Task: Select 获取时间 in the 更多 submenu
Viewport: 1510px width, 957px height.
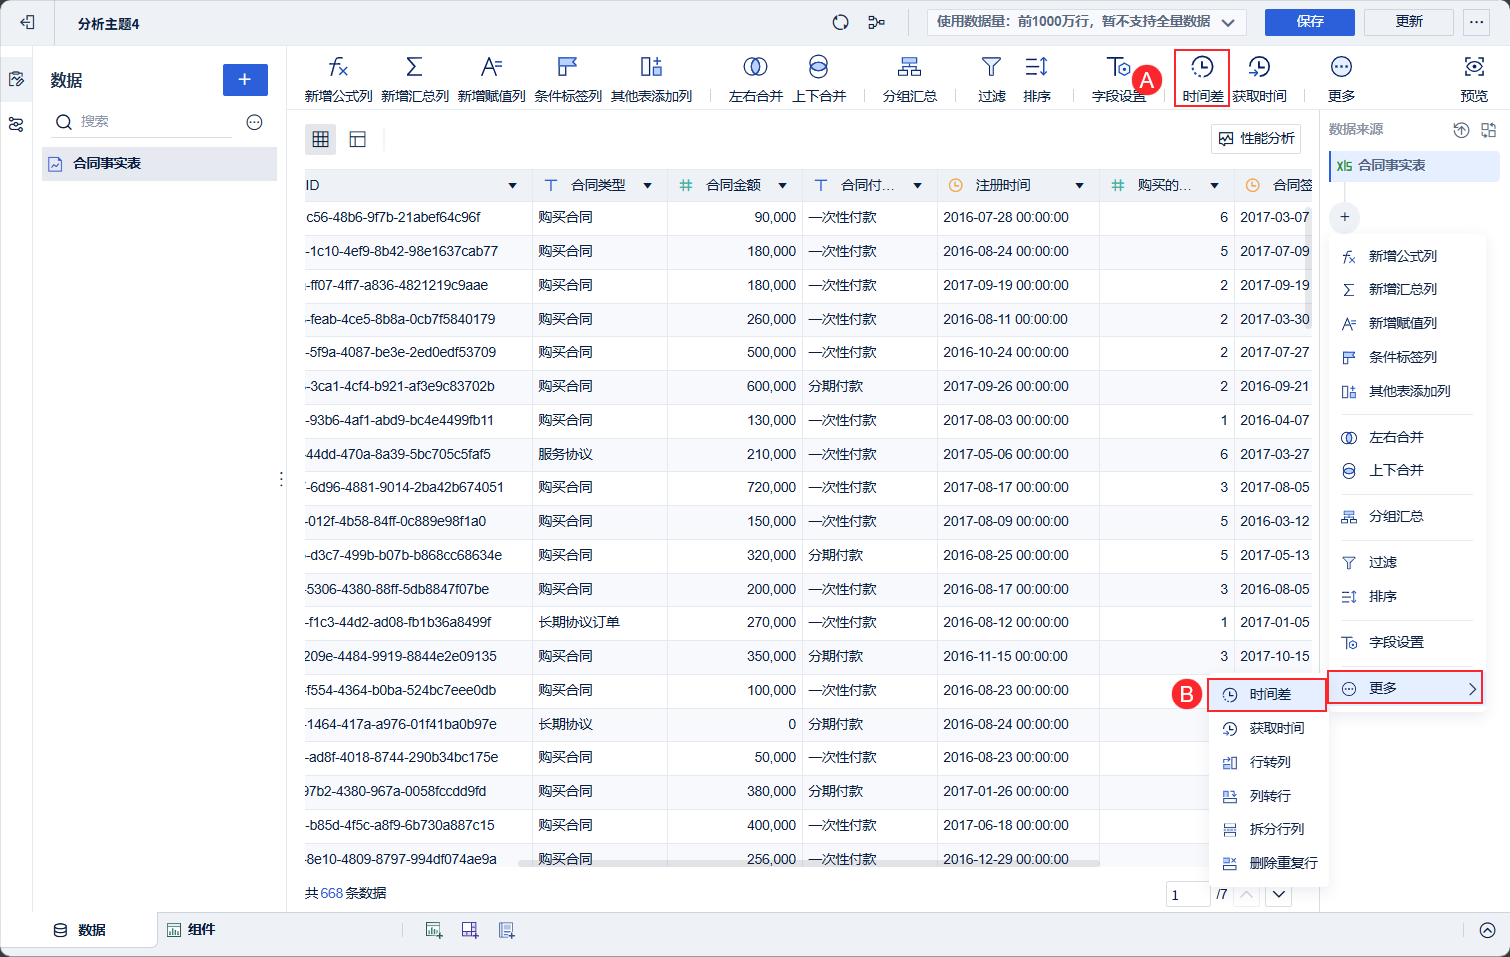Action: pos(1267,728)
